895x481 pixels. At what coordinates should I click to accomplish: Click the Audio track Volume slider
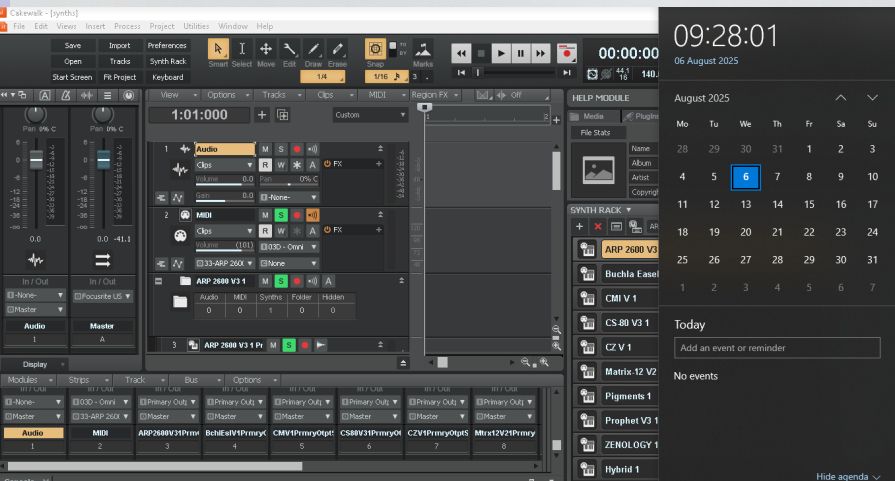[224, 183]
